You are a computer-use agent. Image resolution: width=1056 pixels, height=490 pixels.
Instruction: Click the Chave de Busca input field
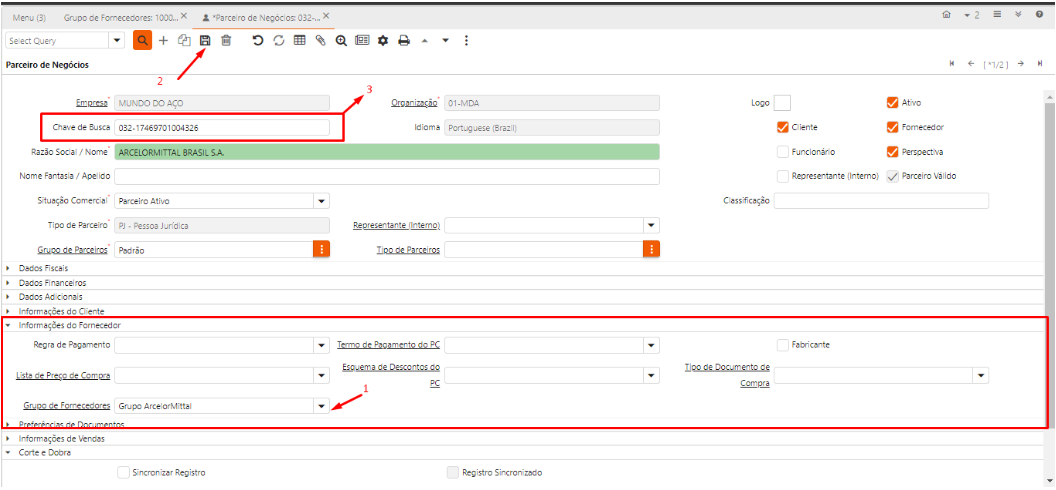pyautogui.click(x=222, y=127)
